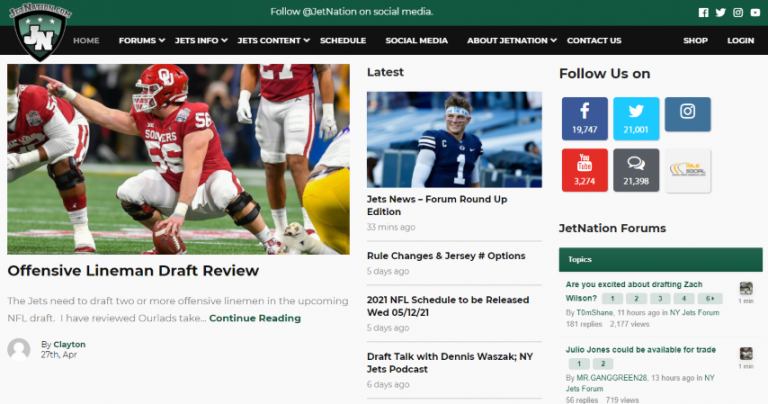This screenshot has width=768, height=404.
Task: Click the Continue Reading link
Action: 254,318
